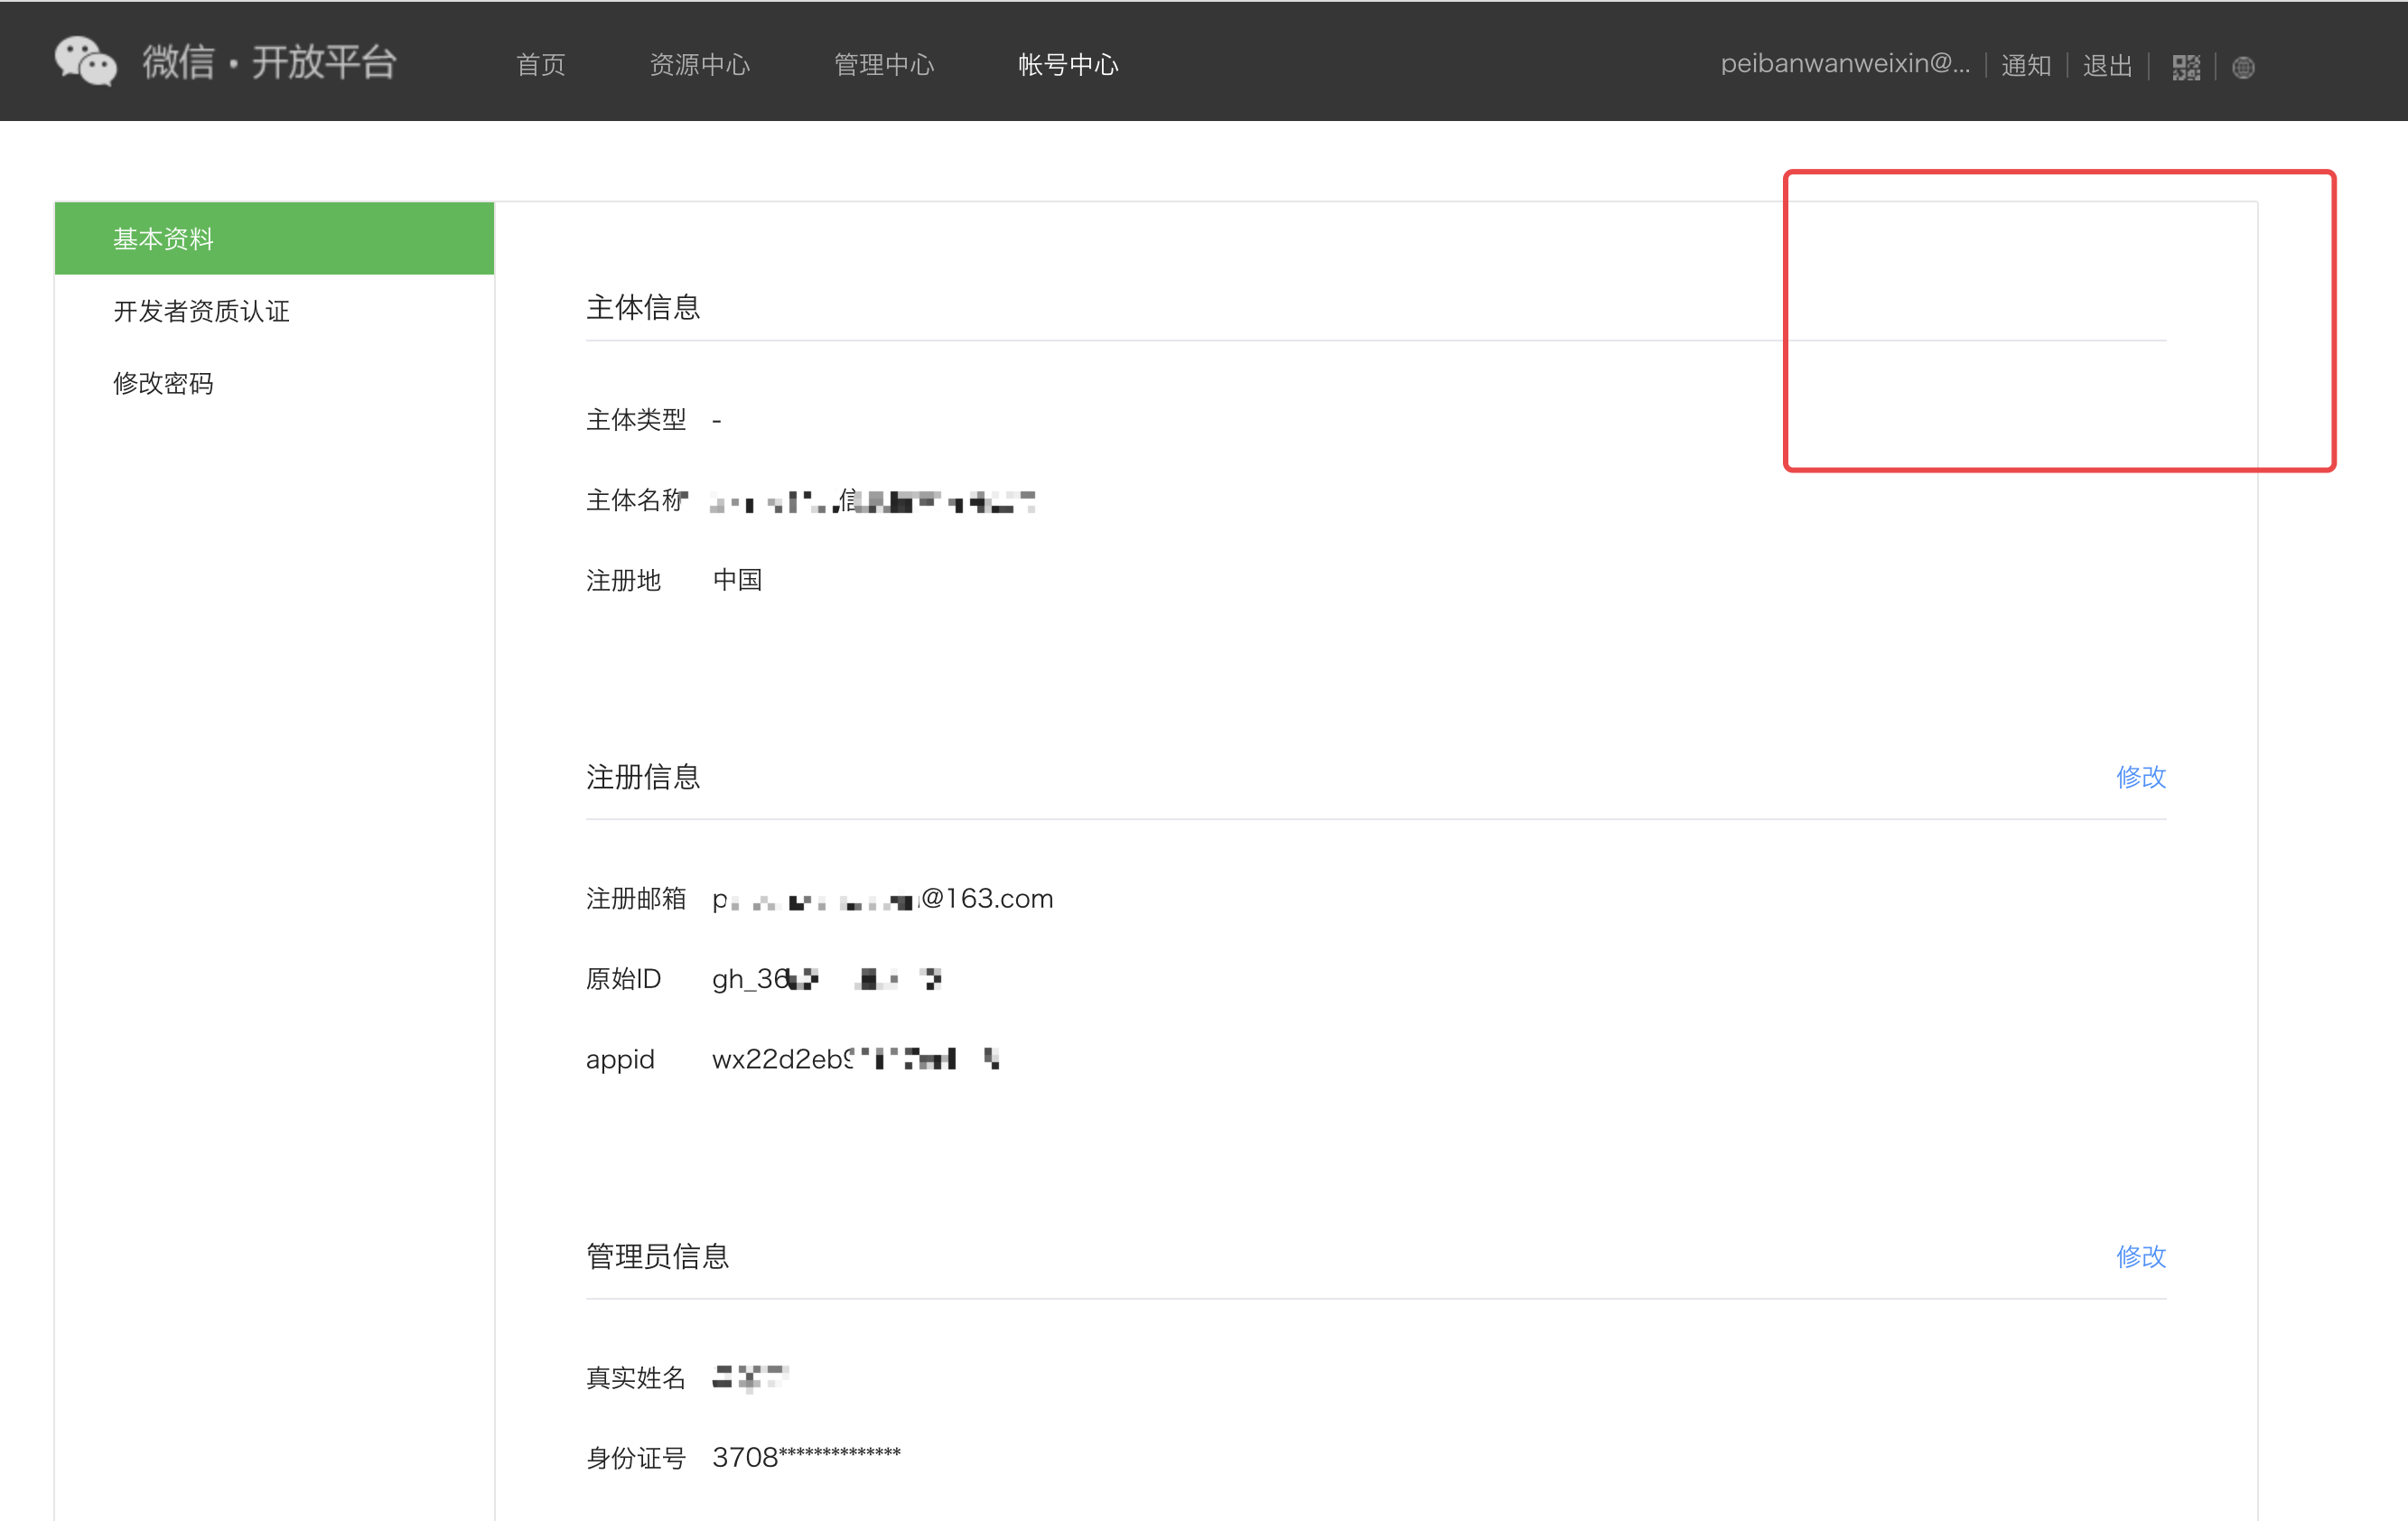2408x1521 pixels.
Task: Go to 资源中心 navigation item
Action: click(699, 65)
